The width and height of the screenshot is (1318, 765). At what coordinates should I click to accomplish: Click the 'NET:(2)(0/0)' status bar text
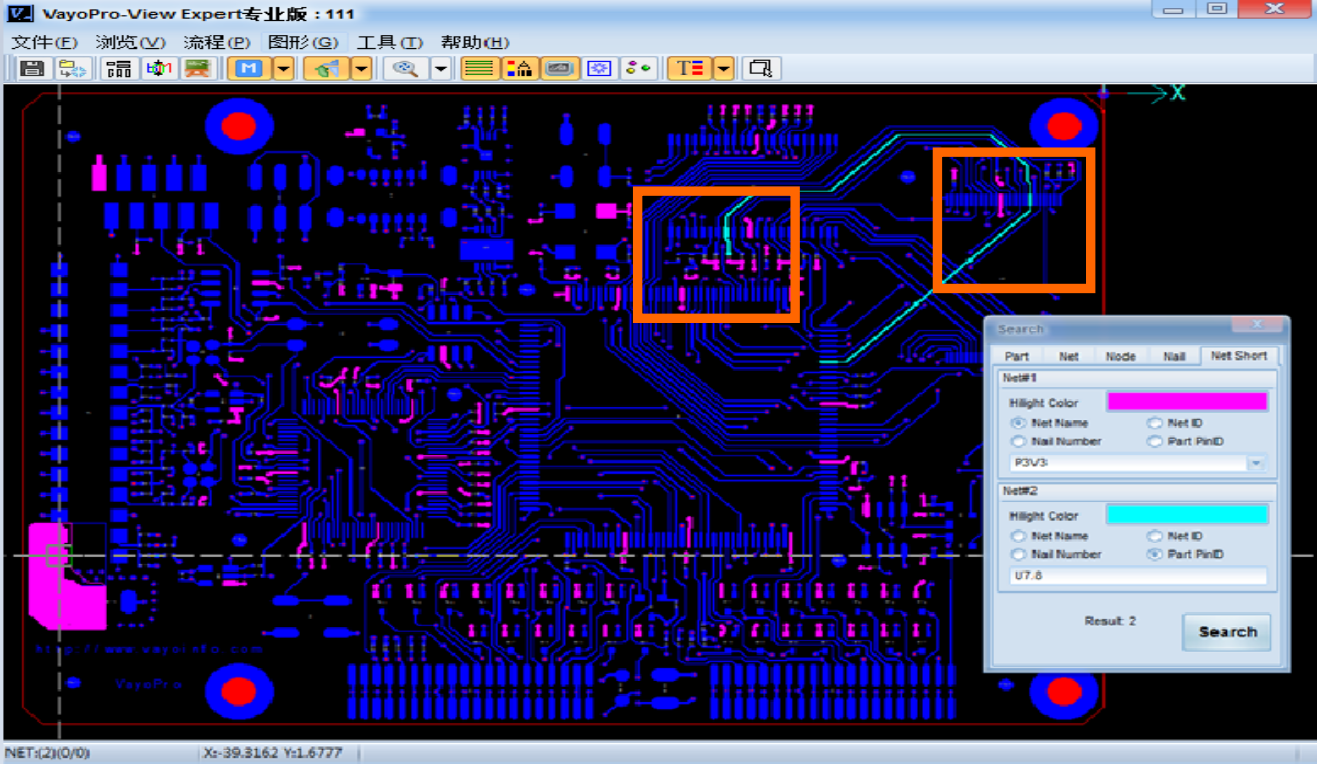[x=47, y=752]
